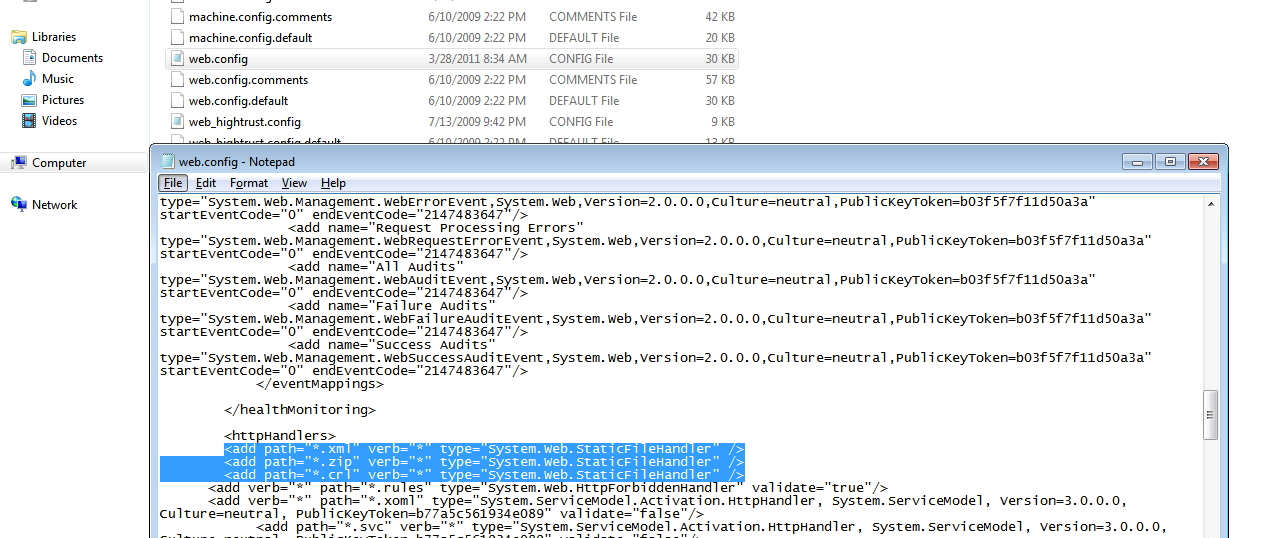Viewport: 1267px width, 538px height.
Task: Click the web_hightrust.config file icon
Action: tap(178, 122)
